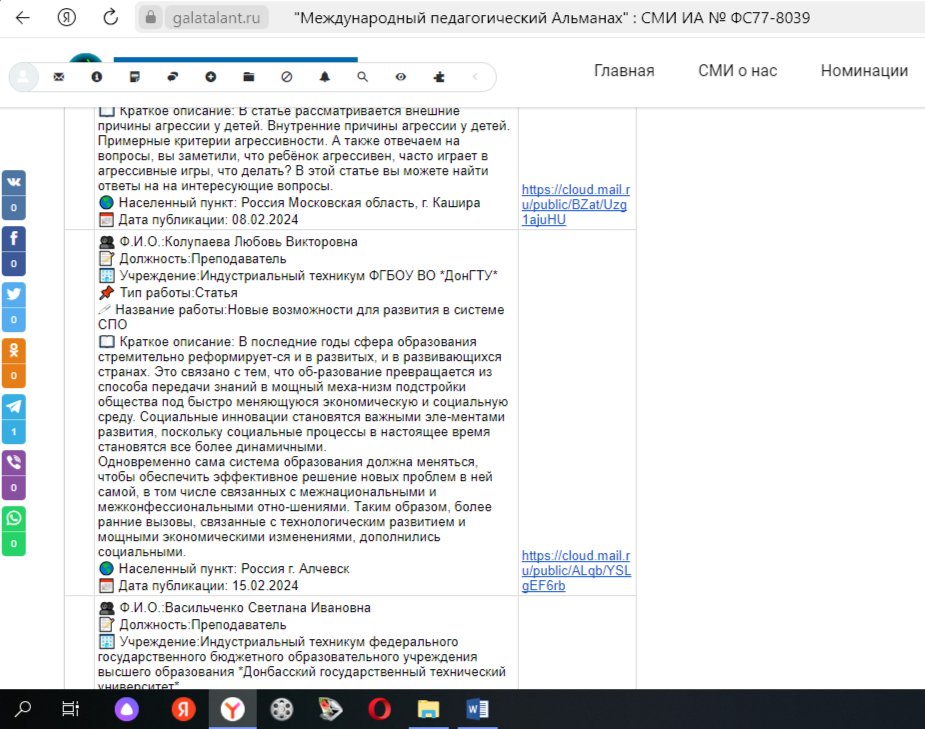Image resolution: width=925 pixels, height=729 pixels.
Task: Share the page on Telegram
Action: point(14,407)
